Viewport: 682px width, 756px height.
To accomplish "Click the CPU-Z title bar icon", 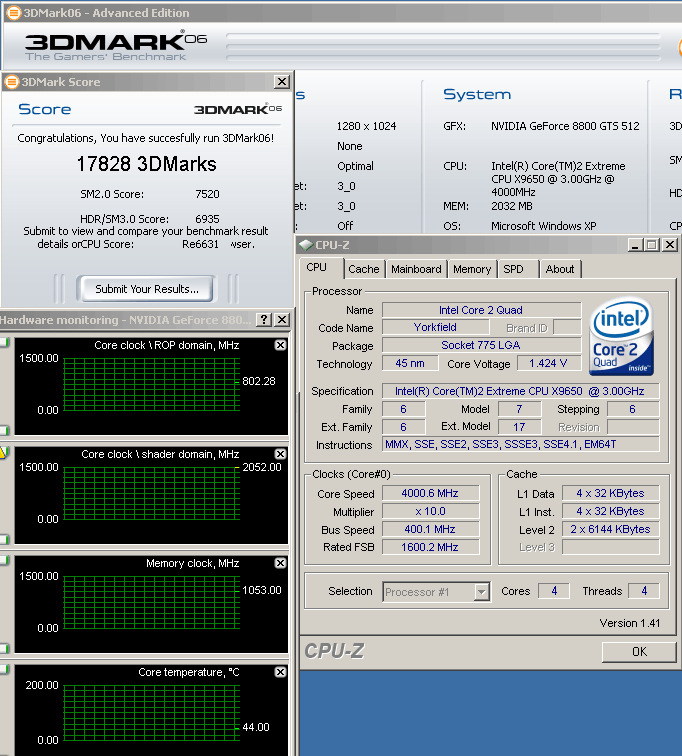I will 306,245.
